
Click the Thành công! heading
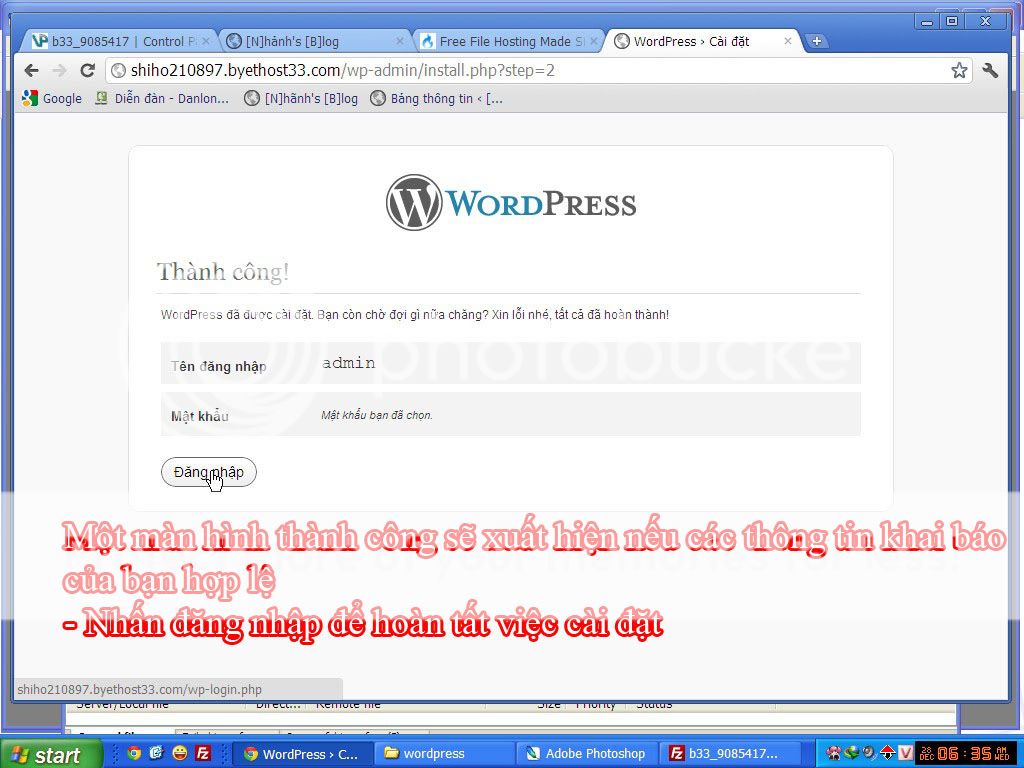223,272
